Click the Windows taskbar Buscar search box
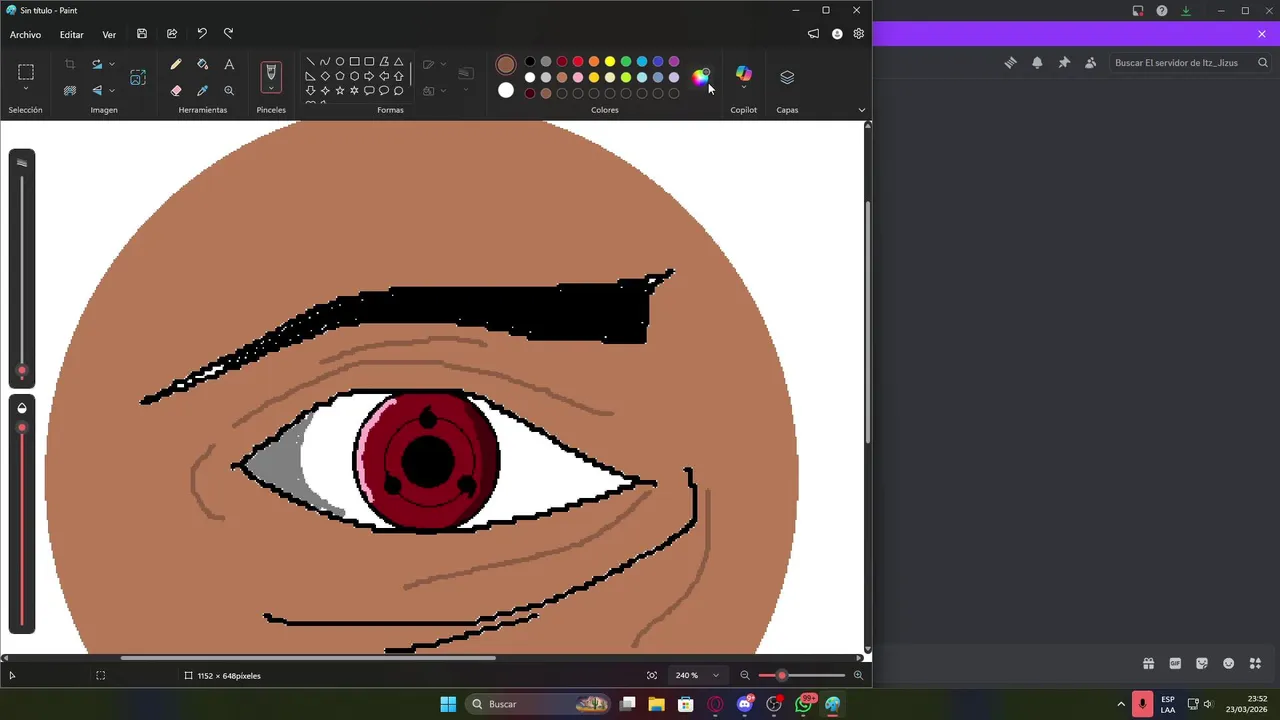The image size is (1280, 720). [538, 704]
